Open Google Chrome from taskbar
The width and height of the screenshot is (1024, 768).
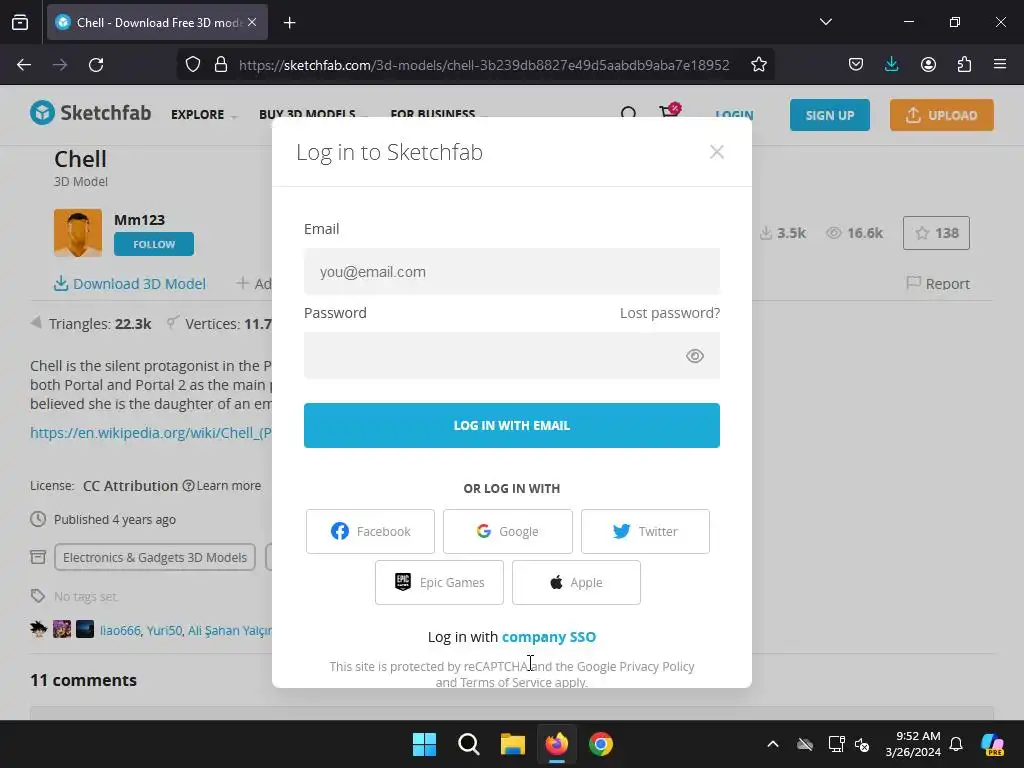pos(601,744)
